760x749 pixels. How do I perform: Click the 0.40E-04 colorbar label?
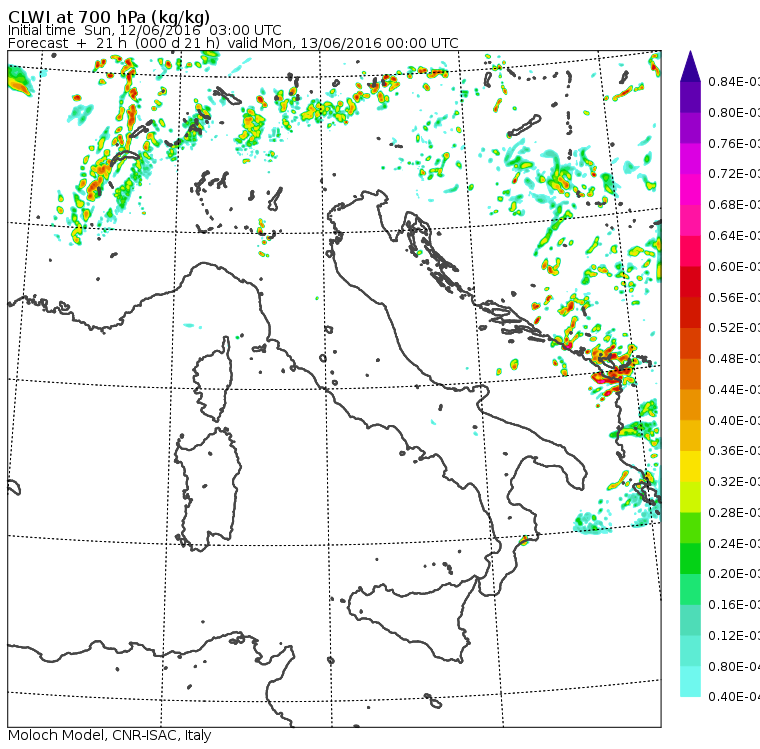tap(734, 697)
